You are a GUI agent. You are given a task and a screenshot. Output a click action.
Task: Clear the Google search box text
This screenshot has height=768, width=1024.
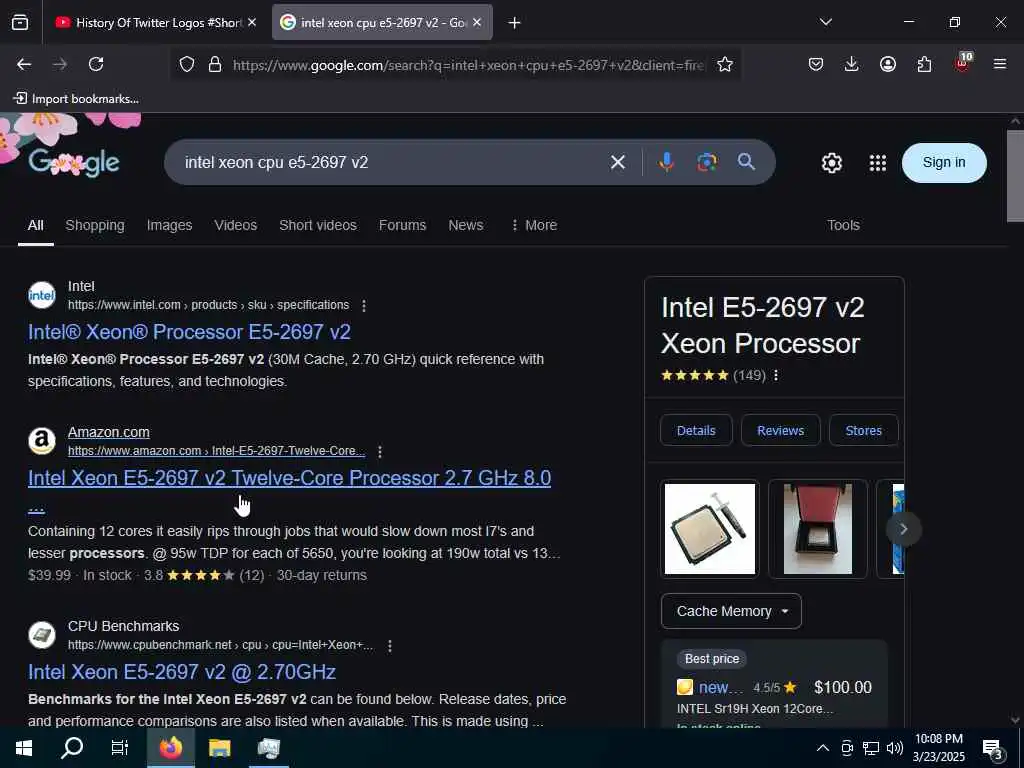pos(618,162)
